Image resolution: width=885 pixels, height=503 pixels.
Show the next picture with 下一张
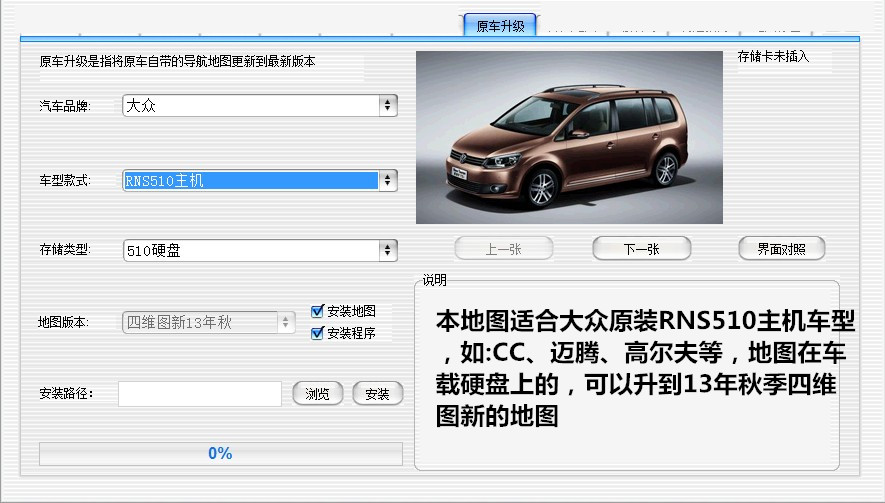pos(642,249)
